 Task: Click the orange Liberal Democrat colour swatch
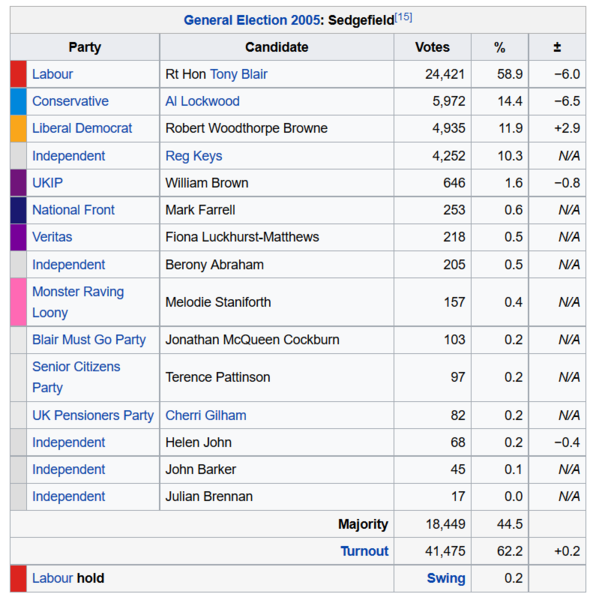18,129
